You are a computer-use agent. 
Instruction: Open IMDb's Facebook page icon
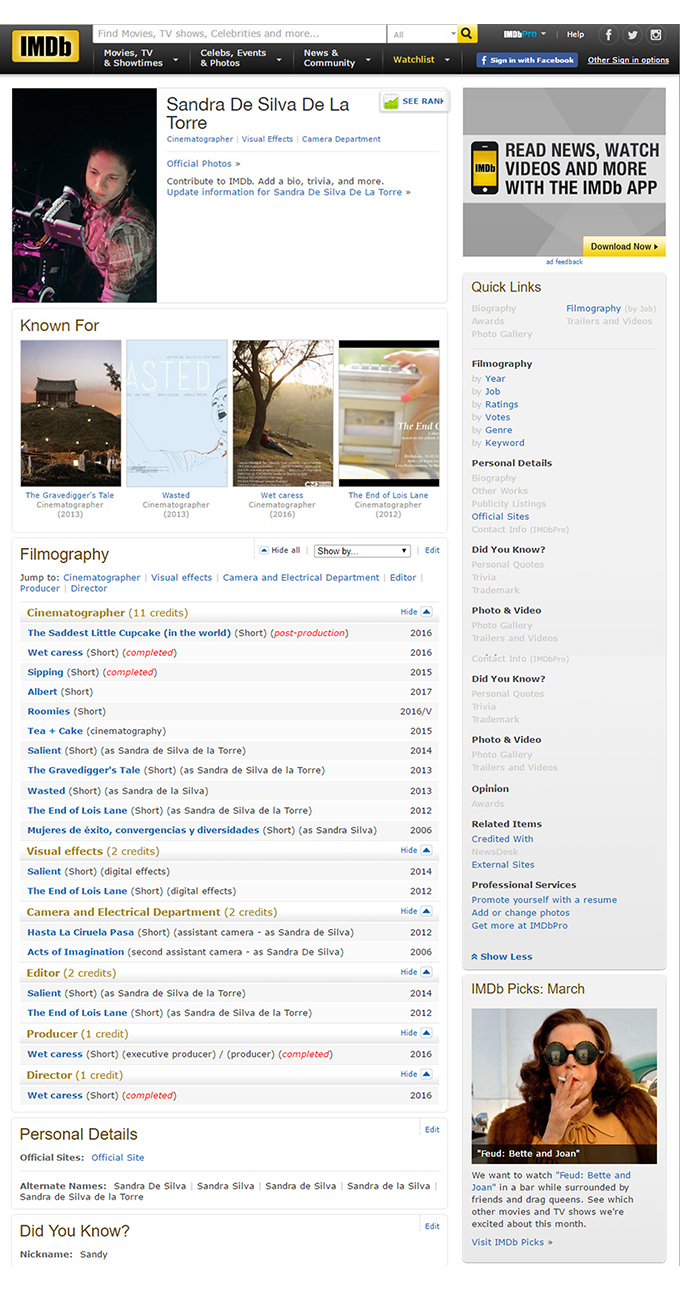point(608,35)
